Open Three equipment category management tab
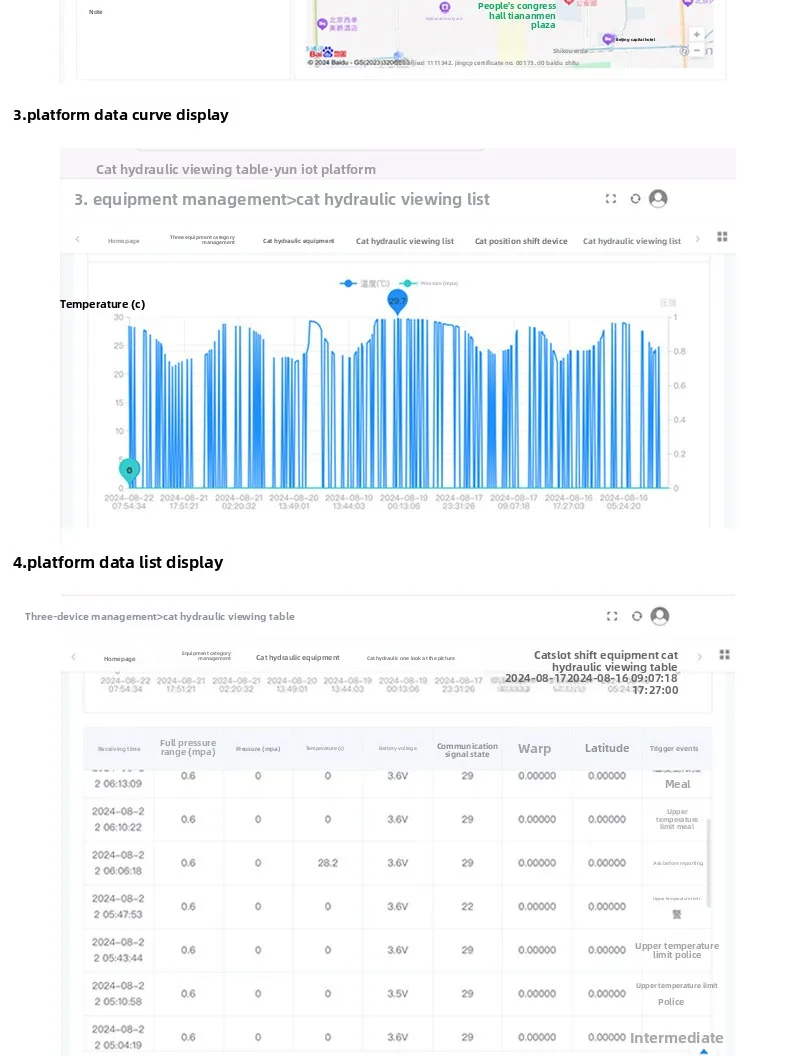 pyautogui.click(x=202, y=240)
